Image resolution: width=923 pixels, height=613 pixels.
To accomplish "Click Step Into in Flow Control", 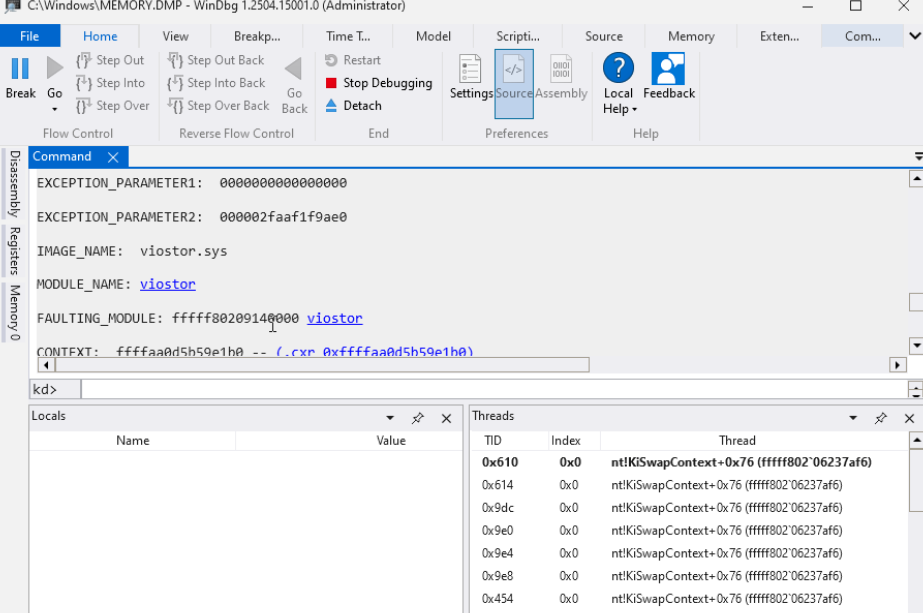I will pos(110,83).
